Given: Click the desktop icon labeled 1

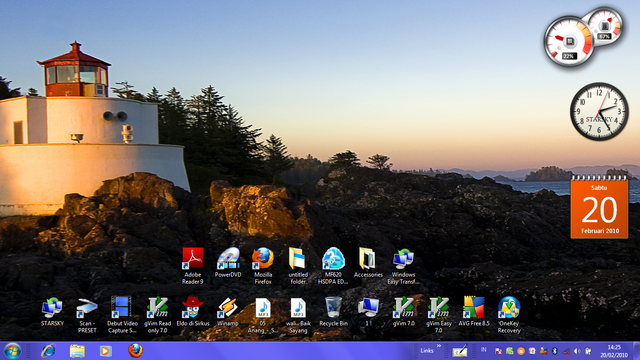Looking at the screenshot, I should [x=368, y=311].
